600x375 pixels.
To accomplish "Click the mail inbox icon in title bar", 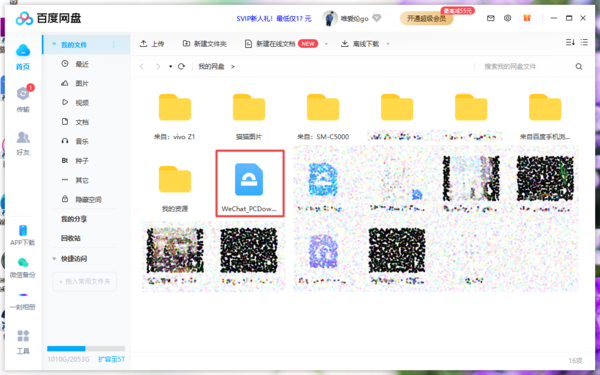I will [491, 18].
